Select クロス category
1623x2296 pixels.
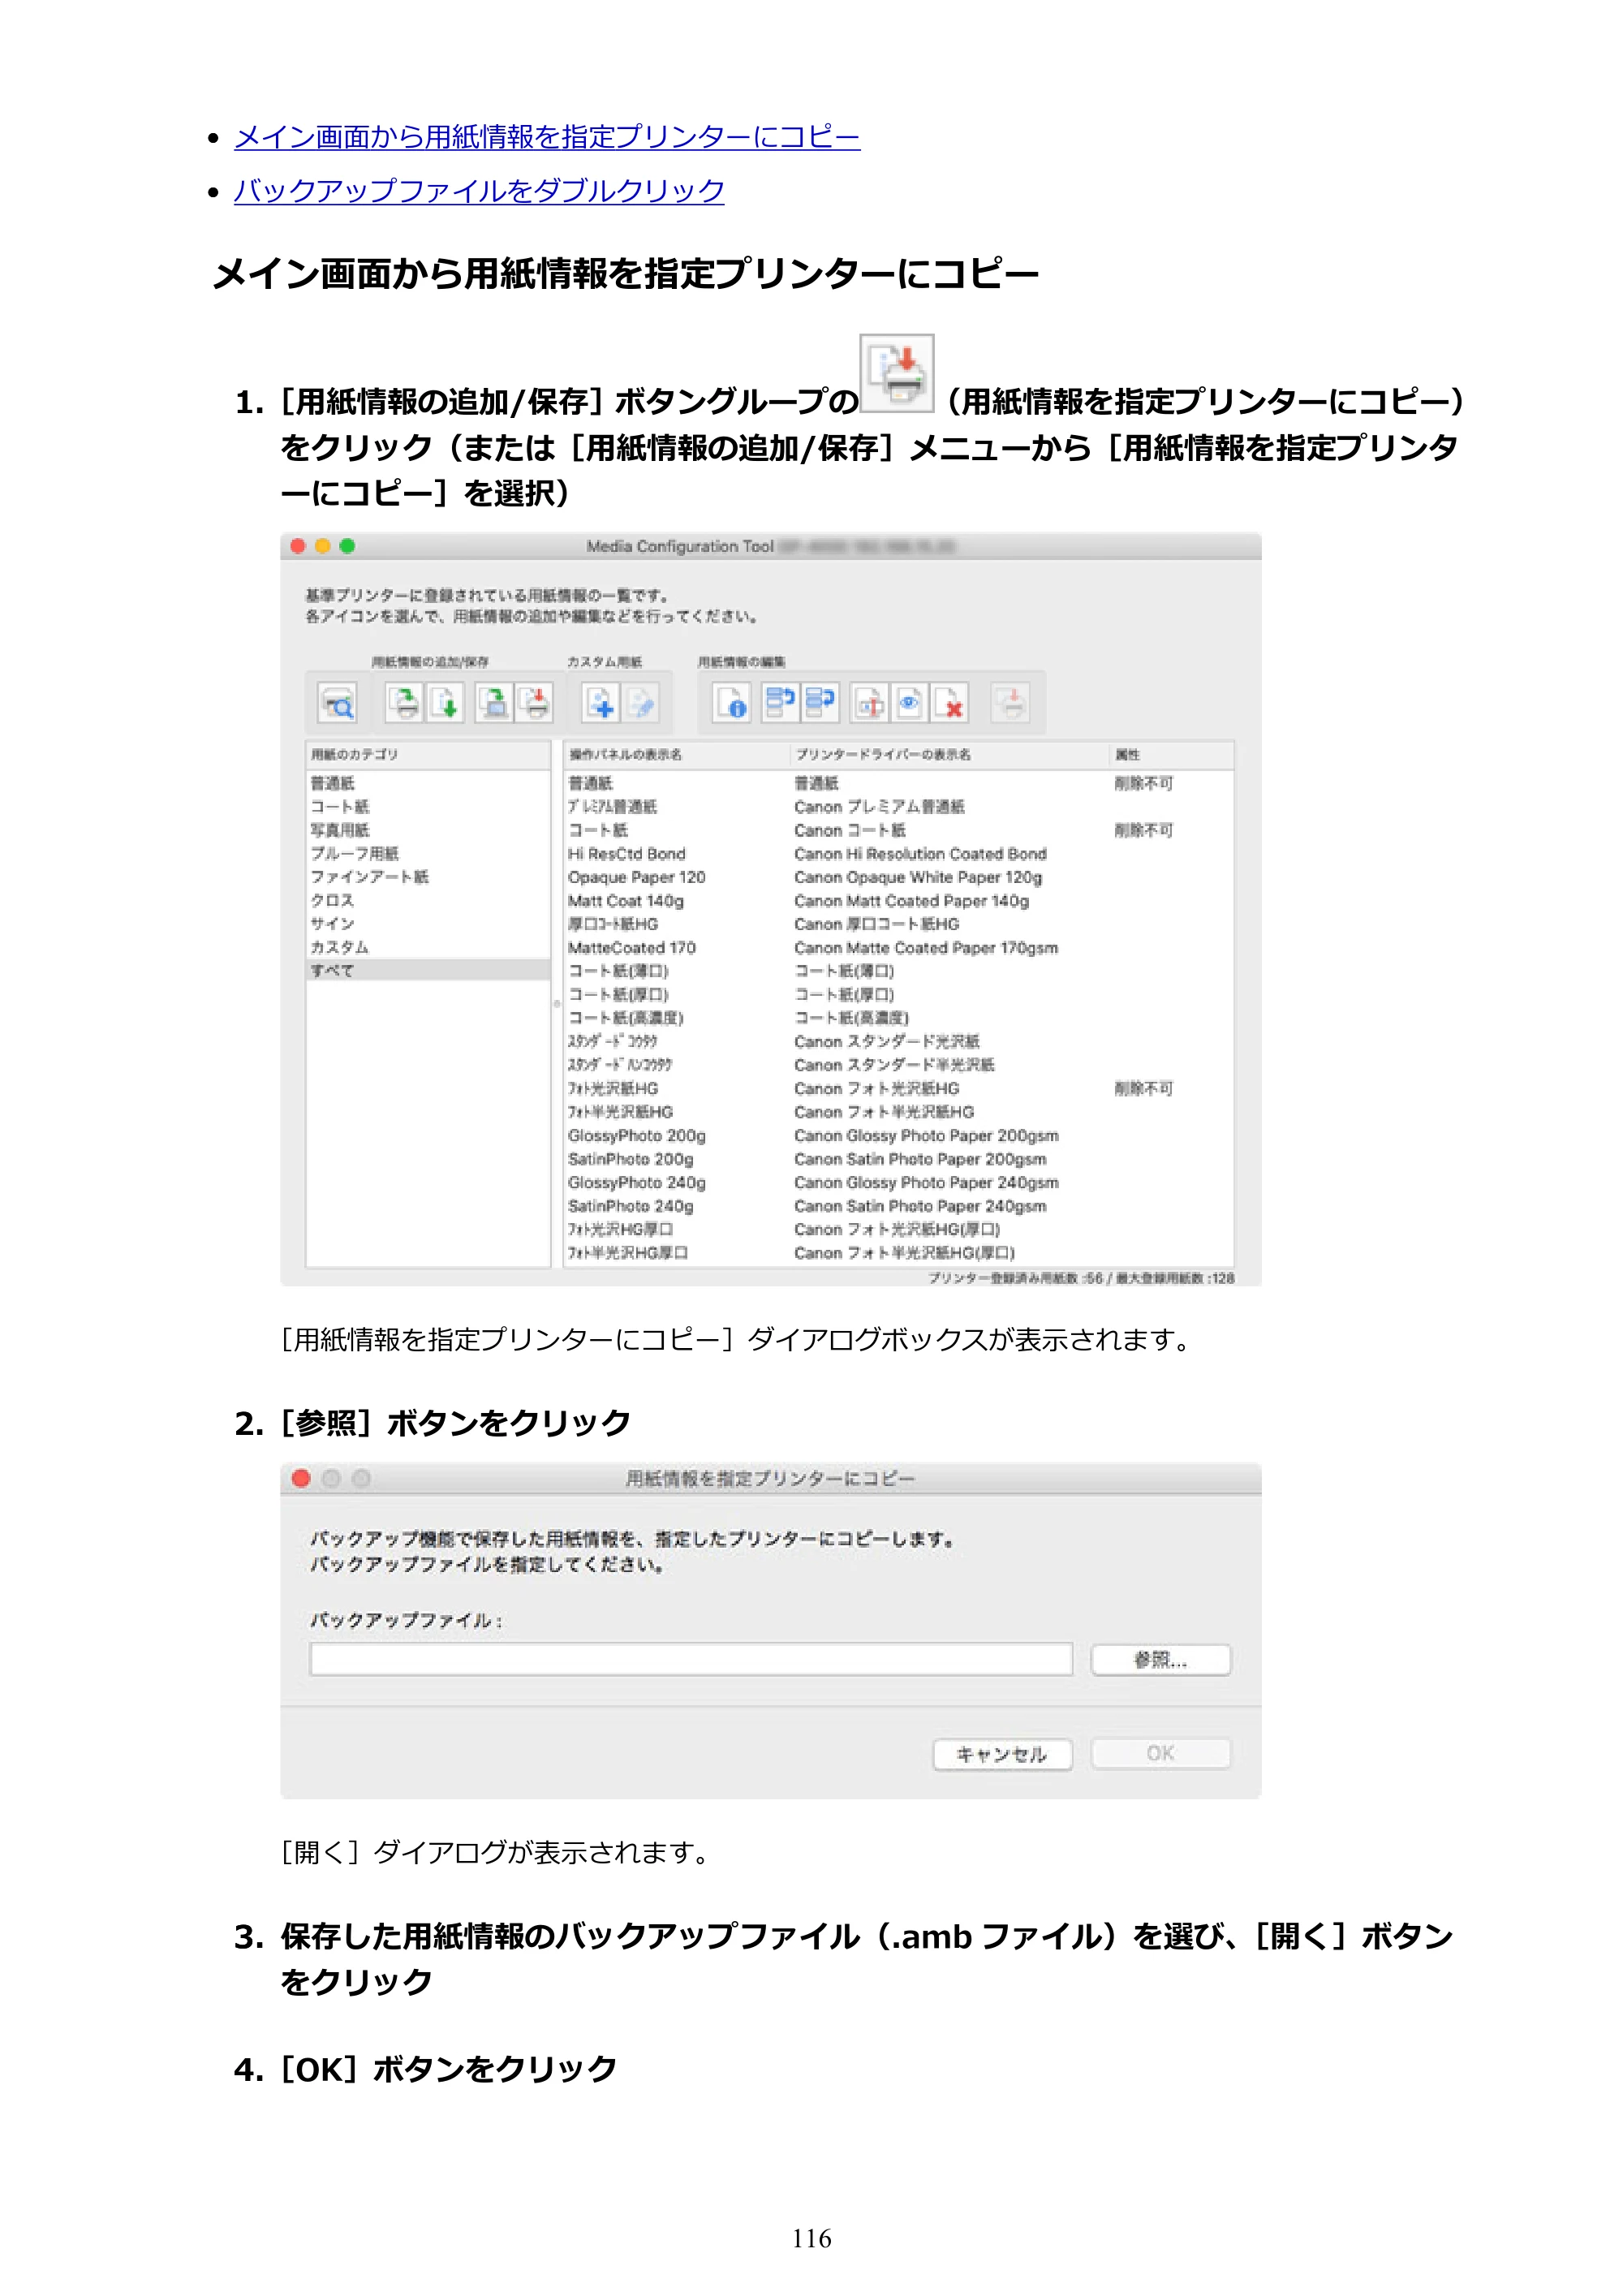tap(428, 900)
